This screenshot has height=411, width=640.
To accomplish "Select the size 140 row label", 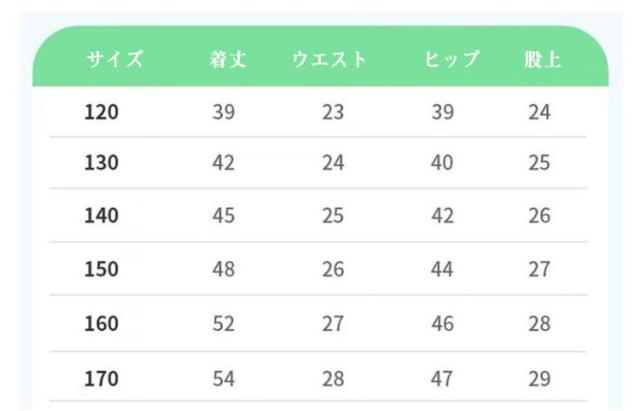I will pos(102,216).
